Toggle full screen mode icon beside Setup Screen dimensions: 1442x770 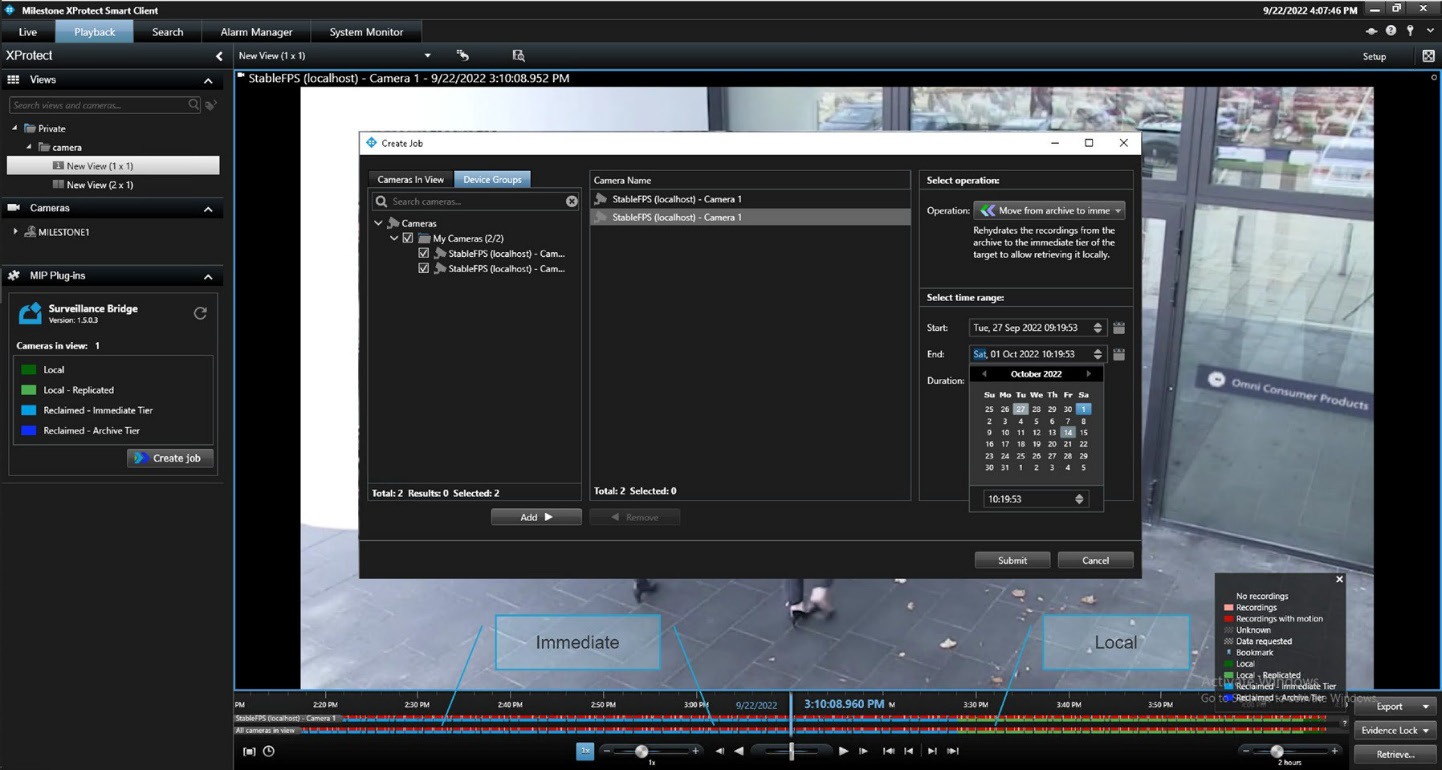tap(1428, 56)
